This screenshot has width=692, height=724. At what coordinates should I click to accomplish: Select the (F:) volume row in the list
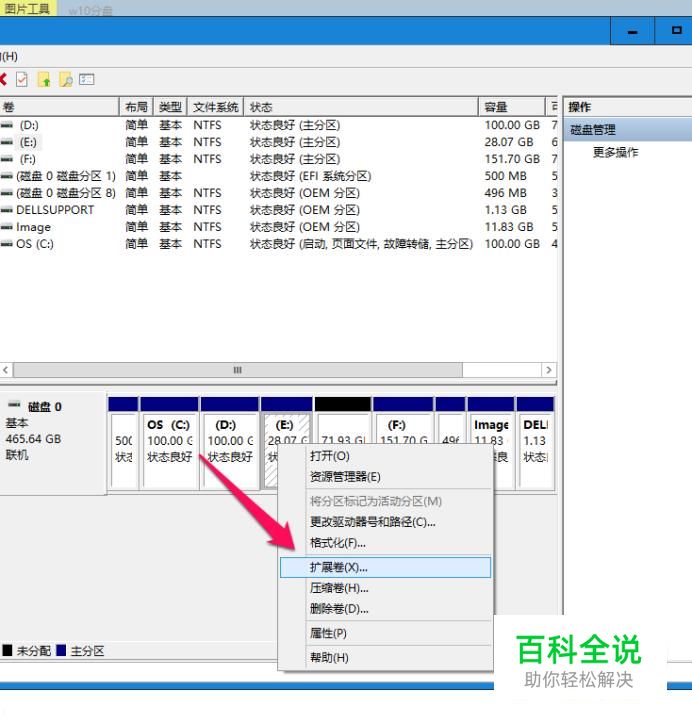pyautogui.click(x=278, y=159)
